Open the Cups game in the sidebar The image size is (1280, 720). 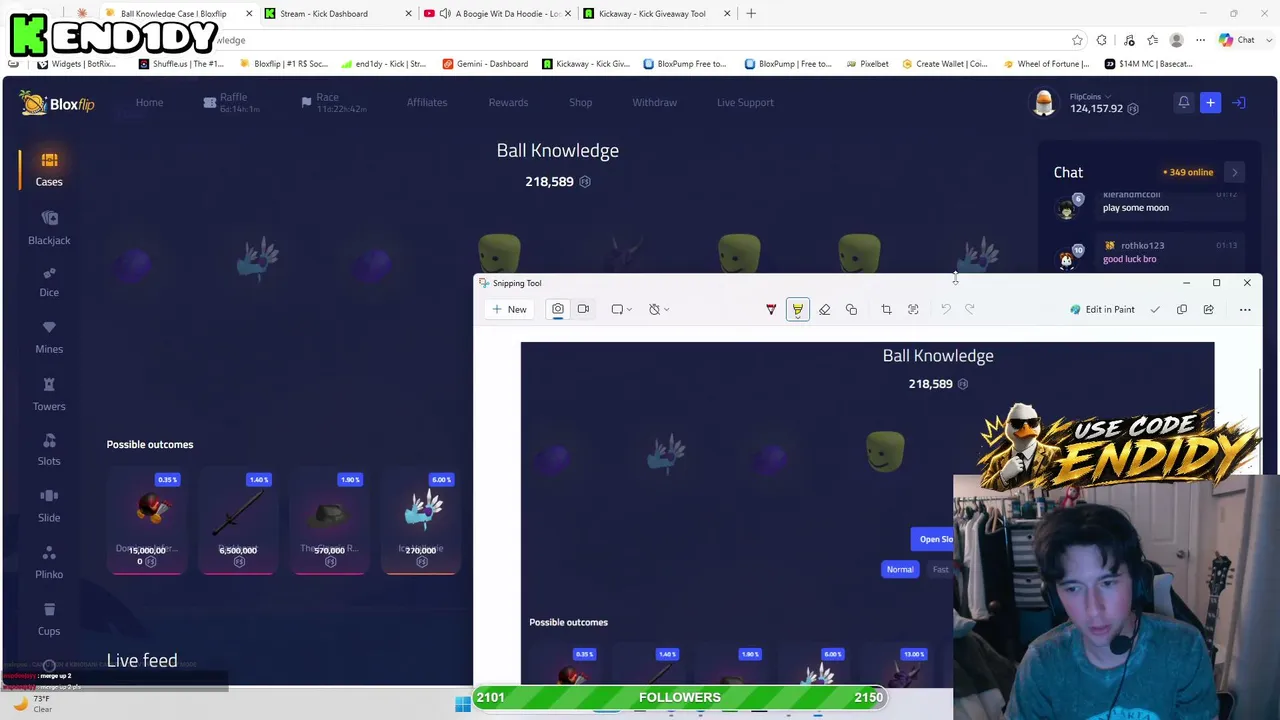(49, 620)
